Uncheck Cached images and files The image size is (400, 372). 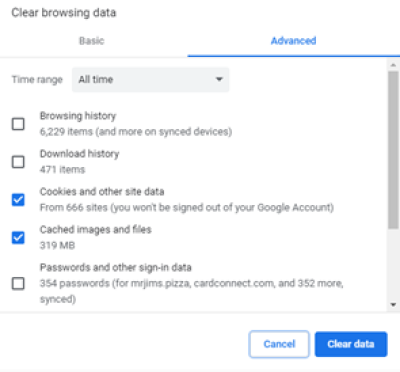pyautogui.click(x=18, y=238)
